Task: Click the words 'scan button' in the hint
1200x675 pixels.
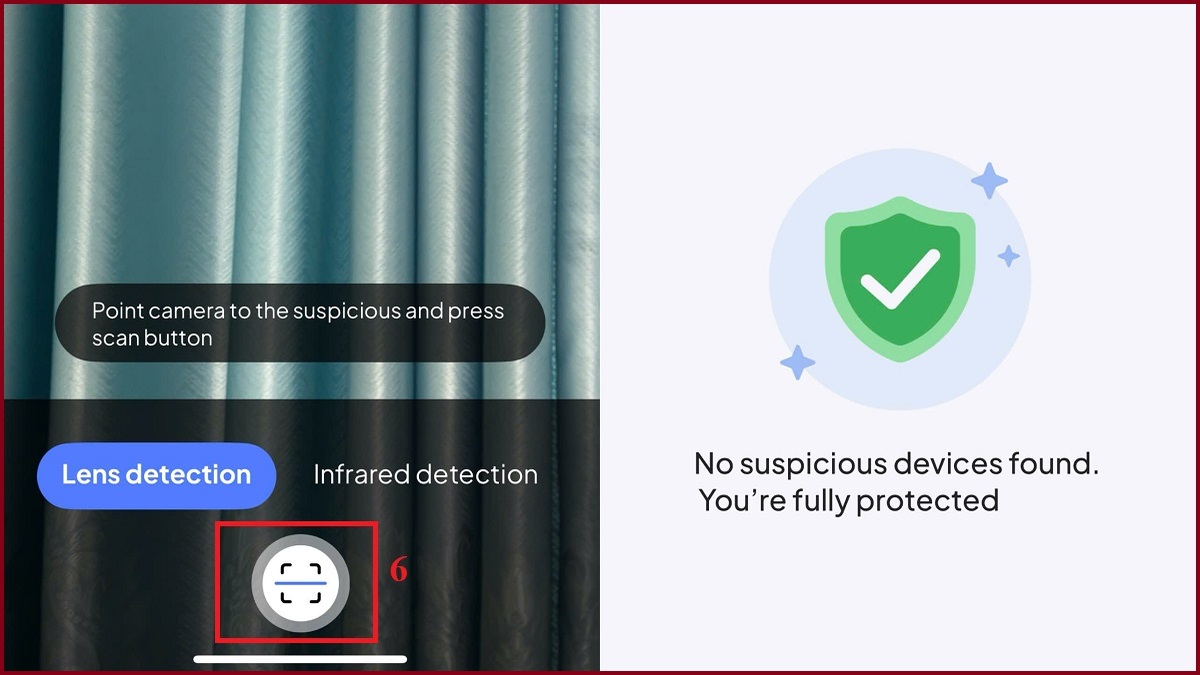Action: [152, 338]
